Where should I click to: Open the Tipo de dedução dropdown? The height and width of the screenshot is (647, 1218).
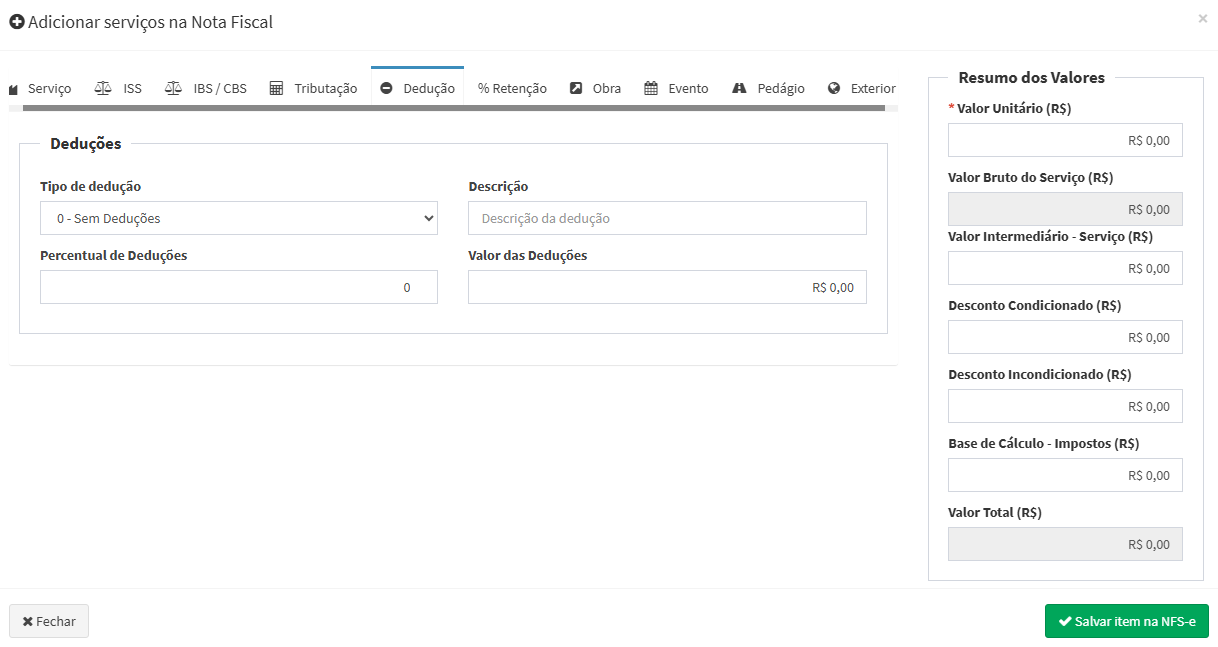tap(239, 218)
